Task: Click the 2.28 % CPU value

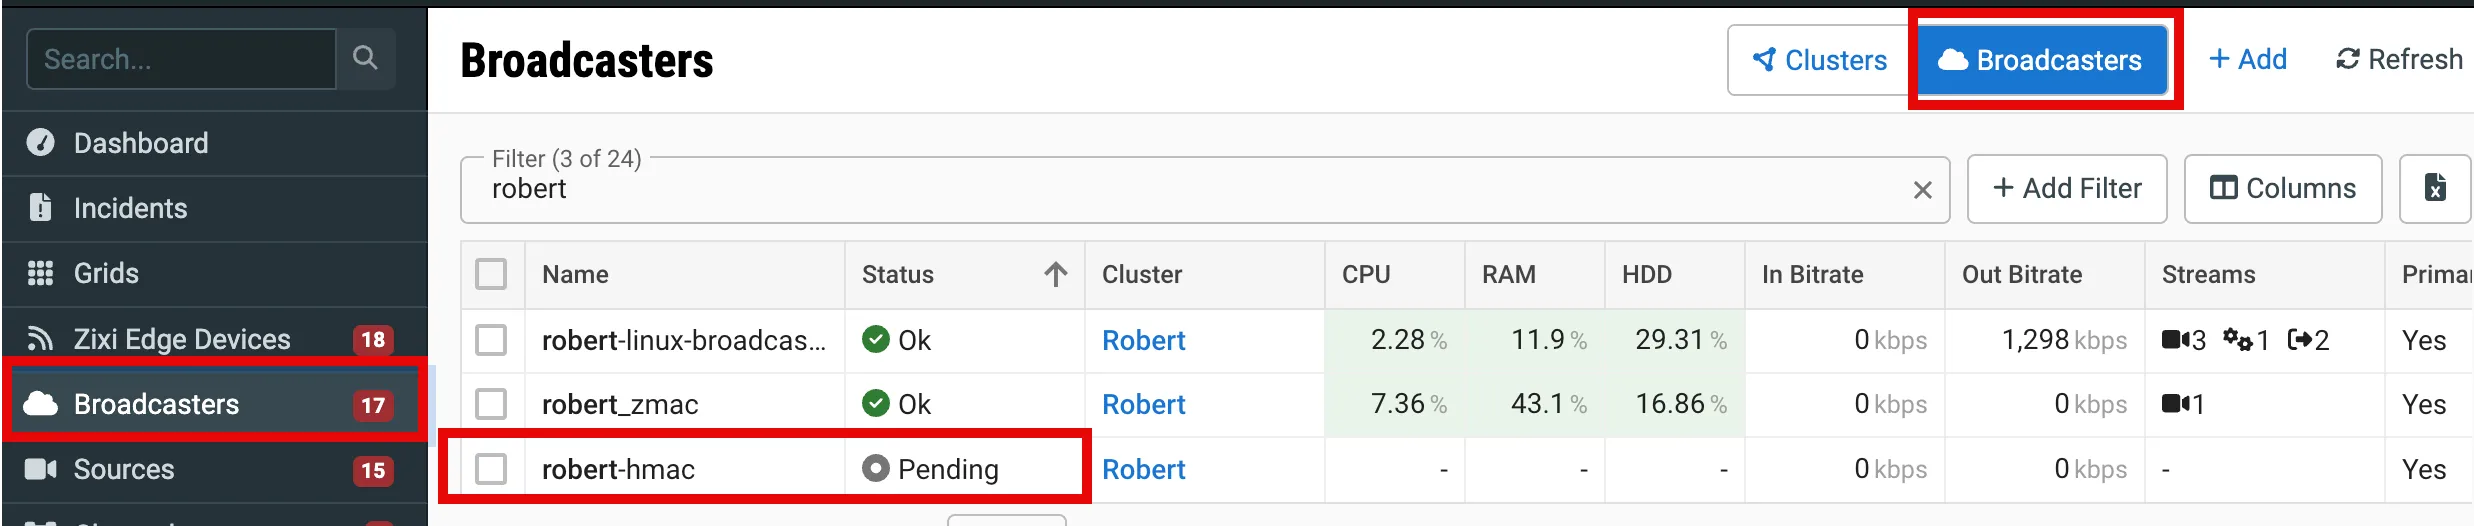Action: 1409,340
